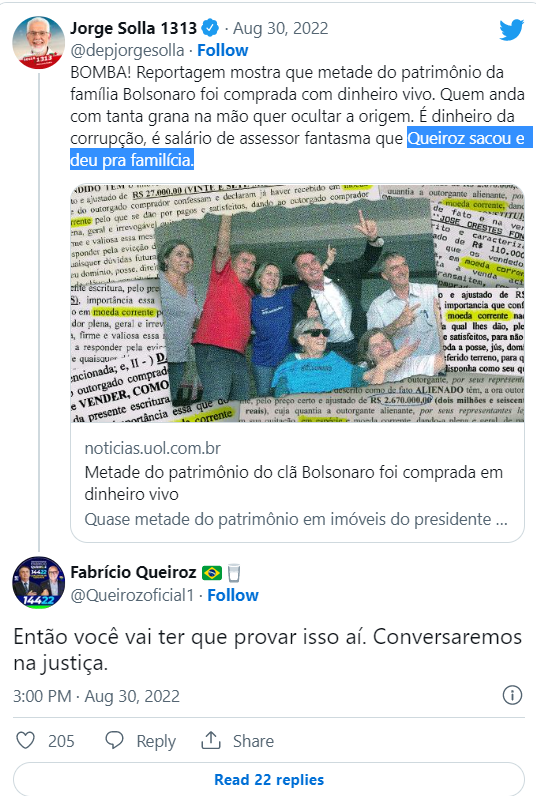536x796 pixels.
Task: Follow @depjorgesolla
Action: [222, 50]
